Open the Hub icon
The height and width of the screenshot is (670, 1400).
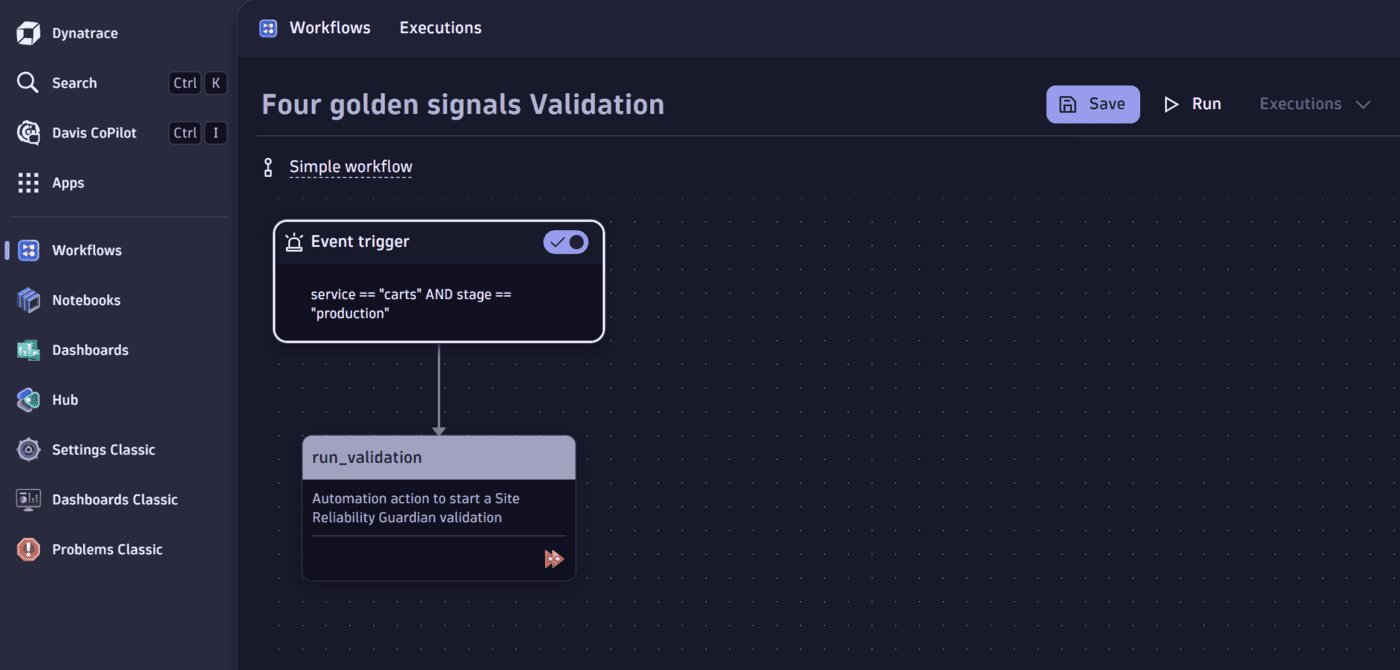(x=27, y=399)
